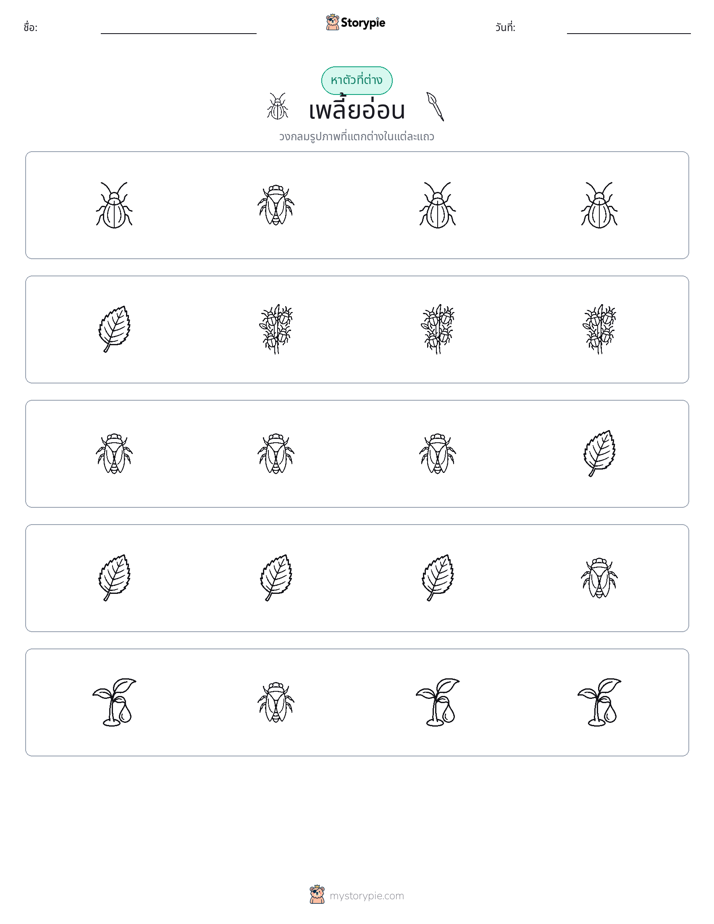Screen dimensions: 714x924
Task: Click the Storypie logo at the top
Action: pyautogui.click(x=355, y=22)
